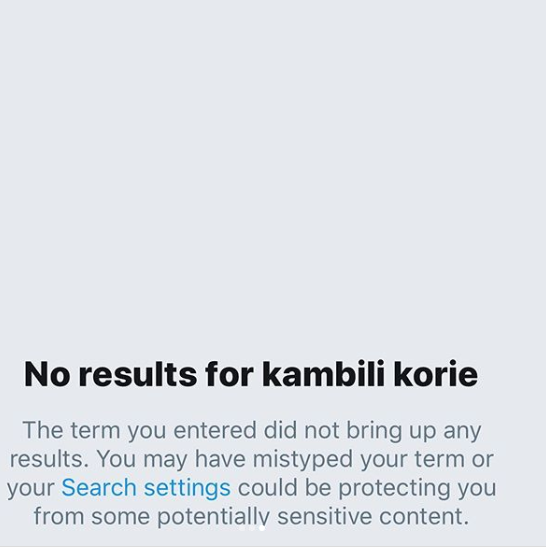Click the word 'sensitive' in last line
546x547 pixels.
pyautogui.click(x=324, y=516)
